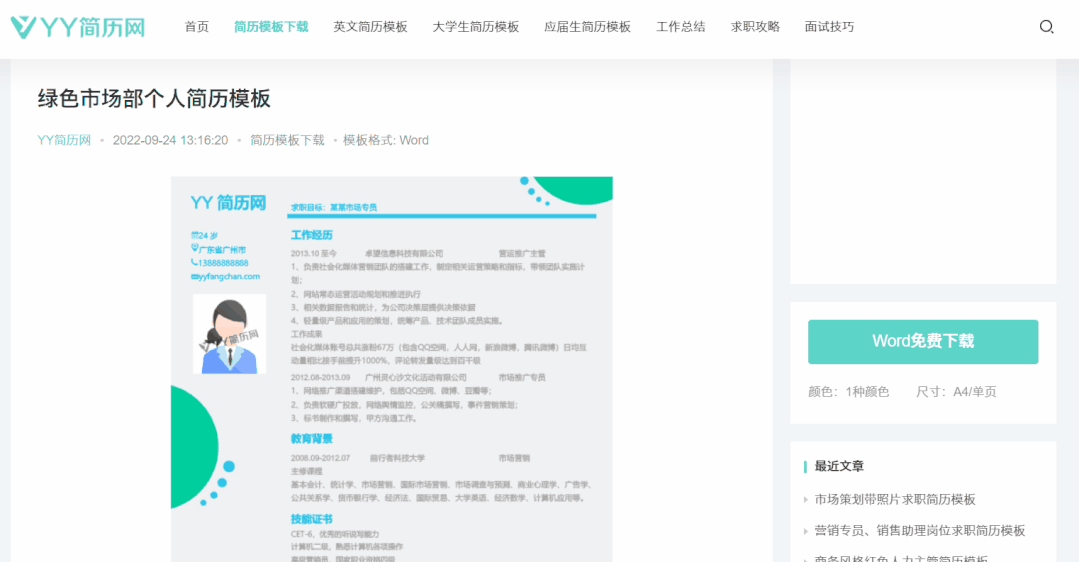Click the 尺寸: A4/单页 label
This screenshot has height=562, width=1079.
click(x=956, y=392)
